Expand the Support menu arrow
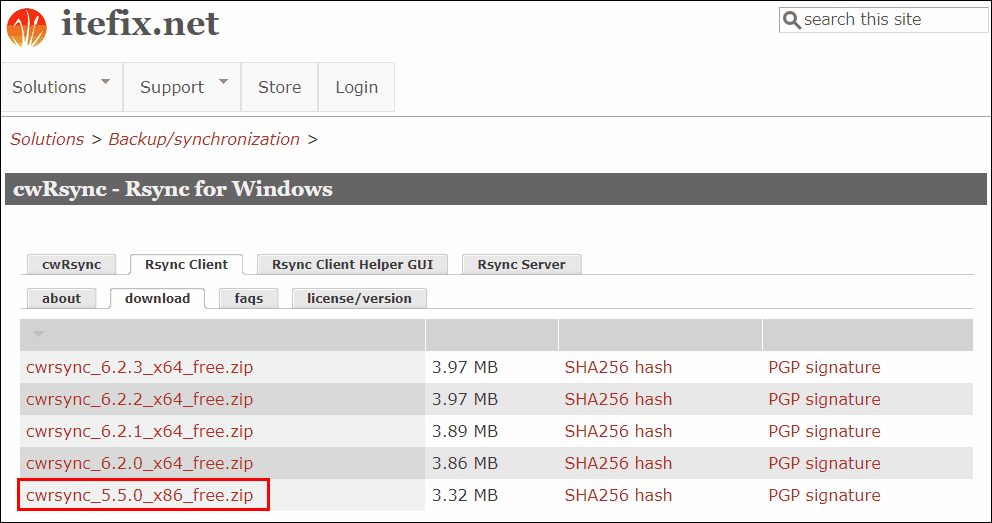 click(223, 82)
